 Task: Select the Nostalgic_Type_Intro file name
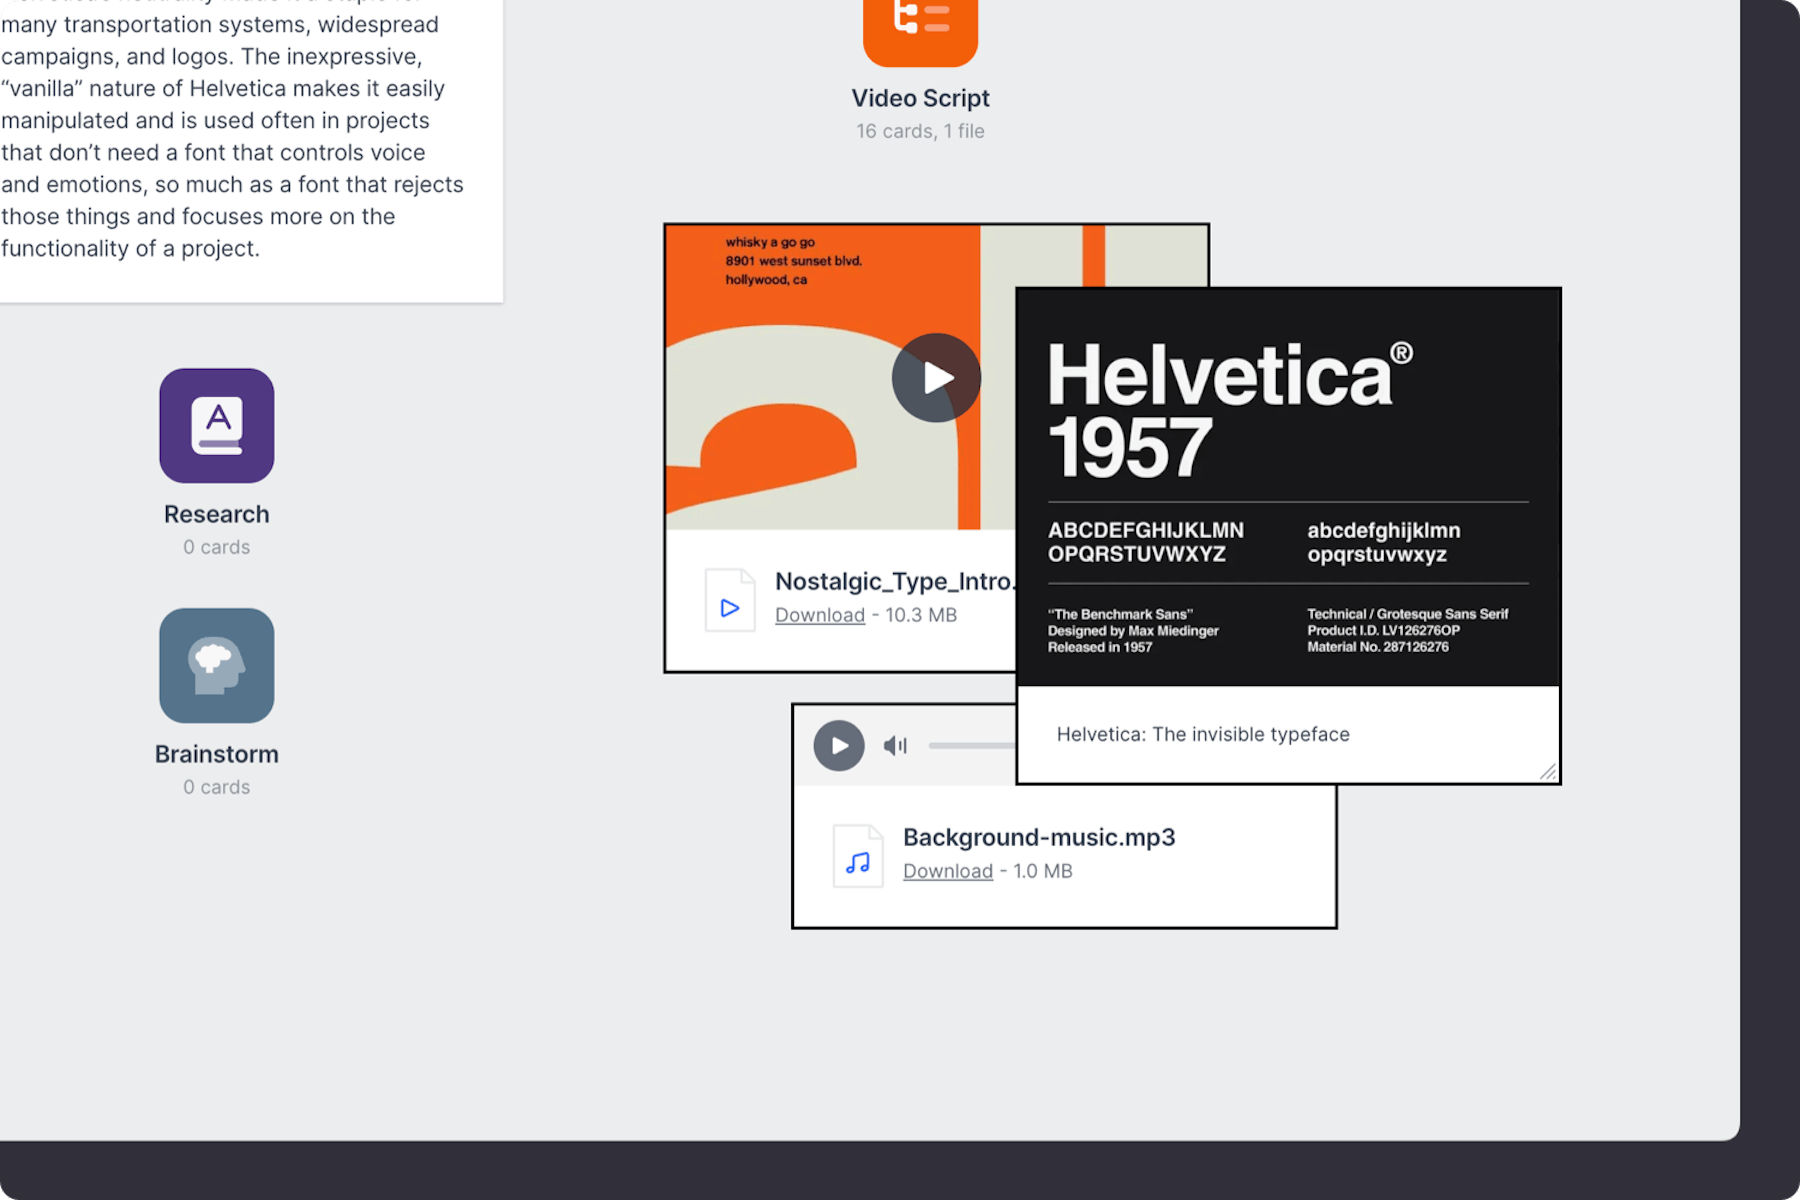(x=894, y=581)
